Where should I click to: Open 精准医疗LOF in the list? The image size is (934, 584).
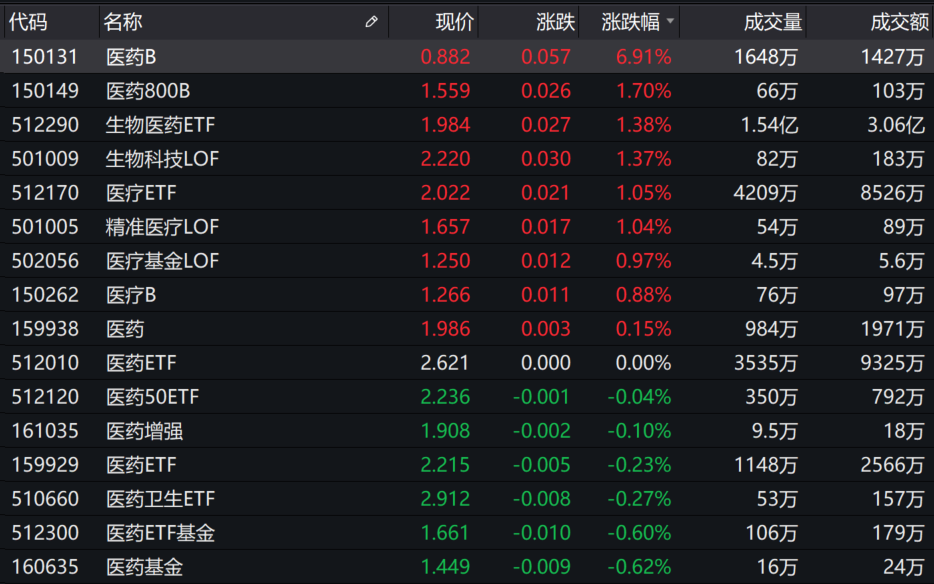pyautogui.click(x=162, y=227)
